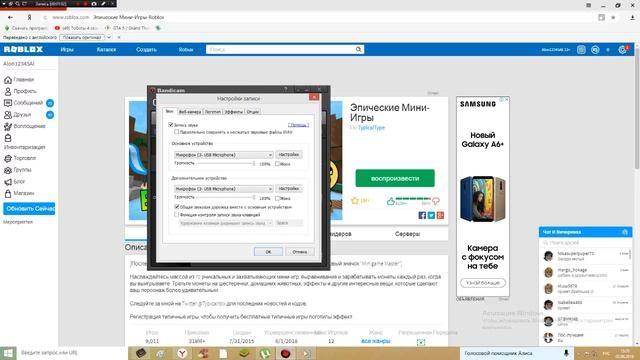Click the Alice voice assistant microphone icon
This screenshot has width=640, height=360.
566,353
